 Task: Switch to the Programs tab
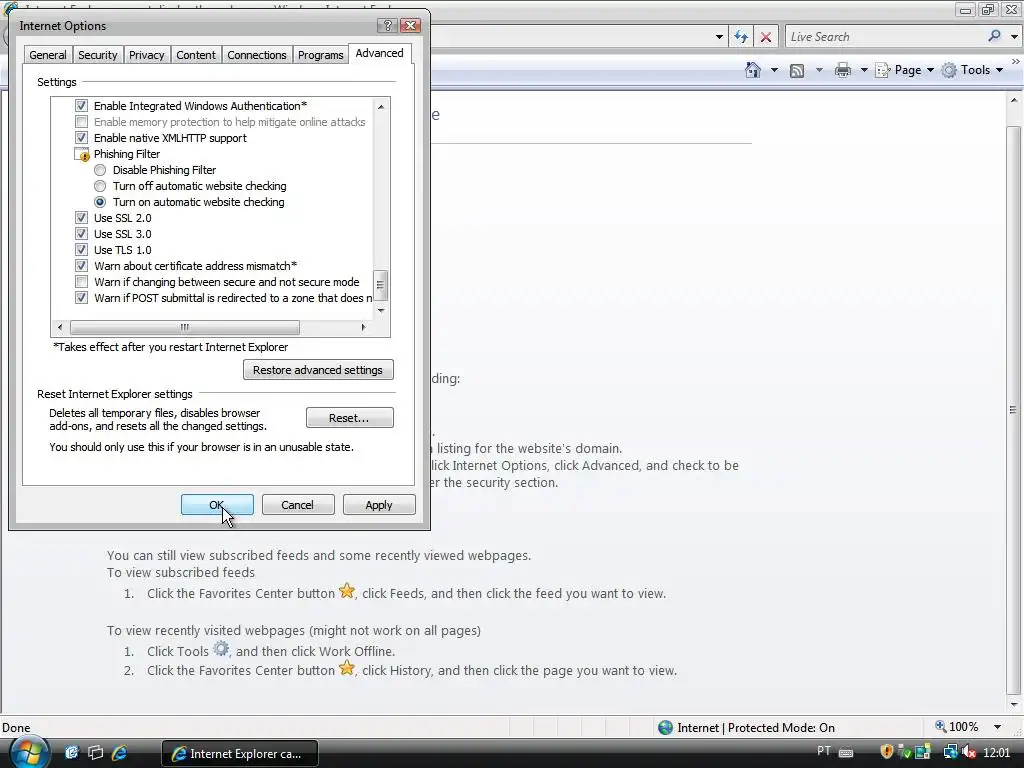click(x=320, y=55)
